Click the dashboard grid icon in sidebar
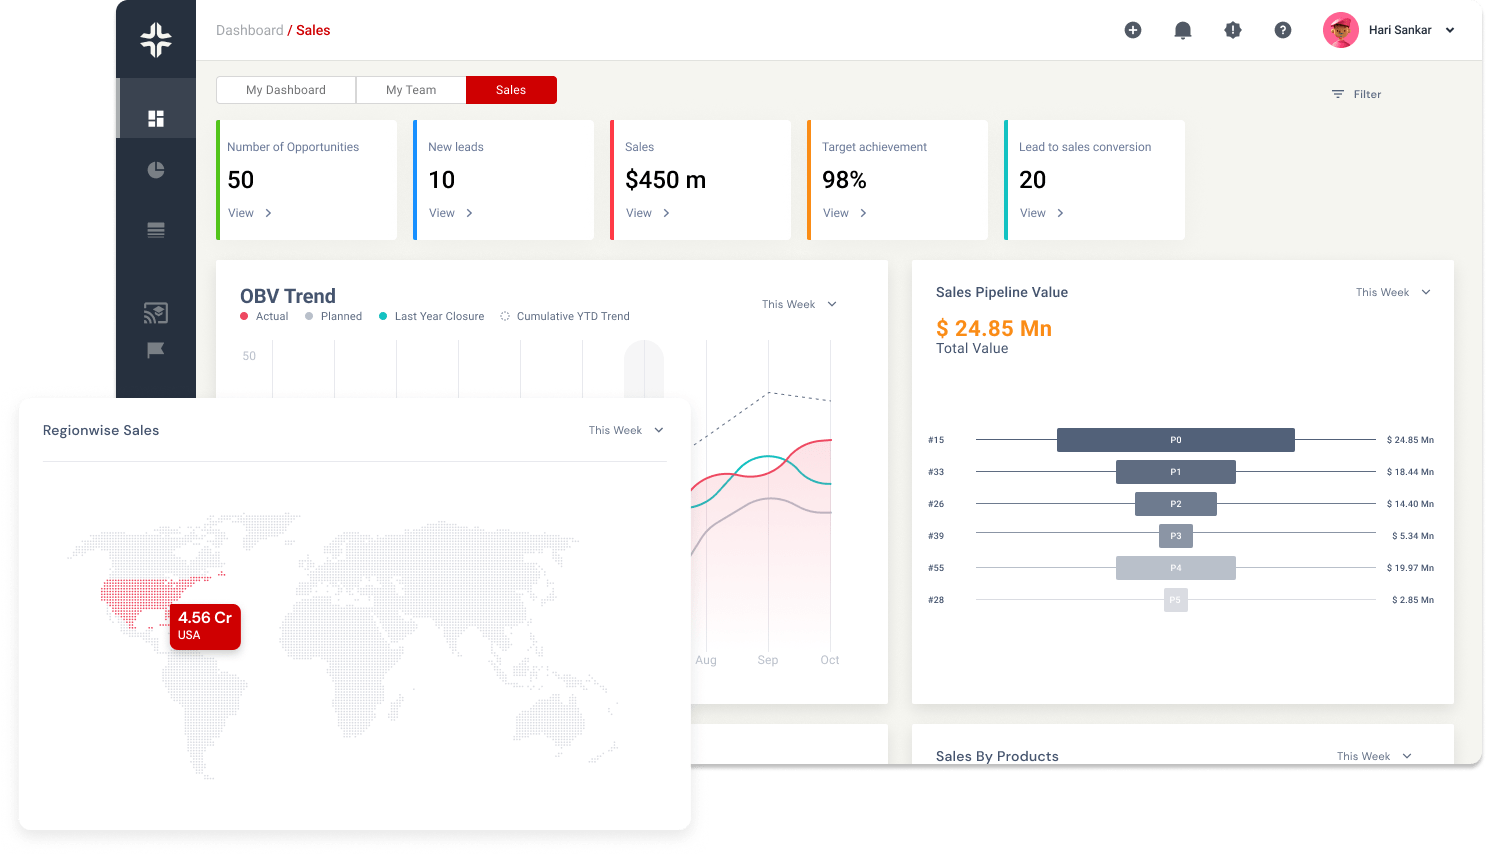Viewport: 1486px width, 854px height. click(156, 119)
